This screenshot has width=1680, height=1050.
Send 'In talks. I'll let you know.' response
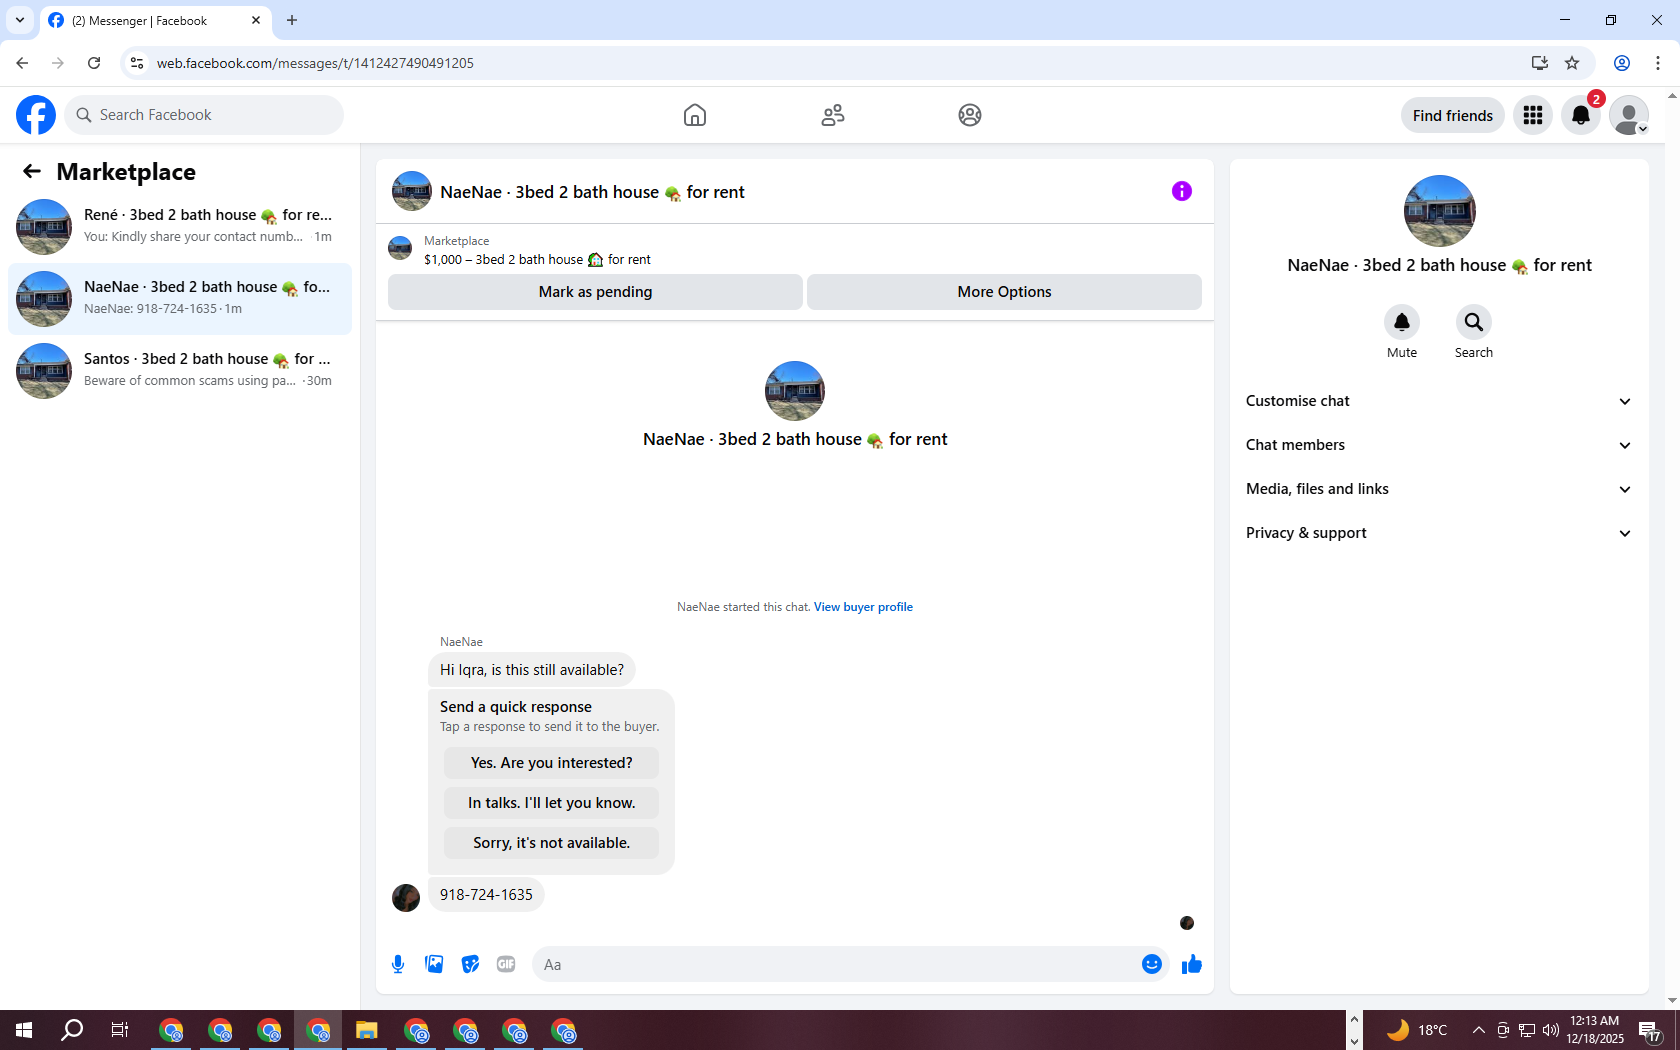(x=551, y=803)
